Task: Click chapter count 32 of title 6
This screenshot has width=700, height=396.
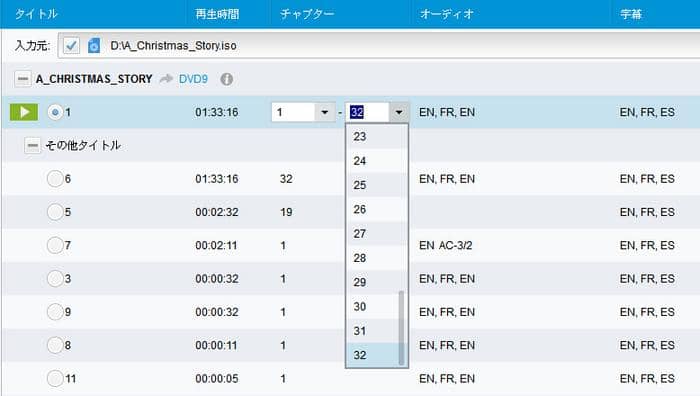Action: coord(286,179)
